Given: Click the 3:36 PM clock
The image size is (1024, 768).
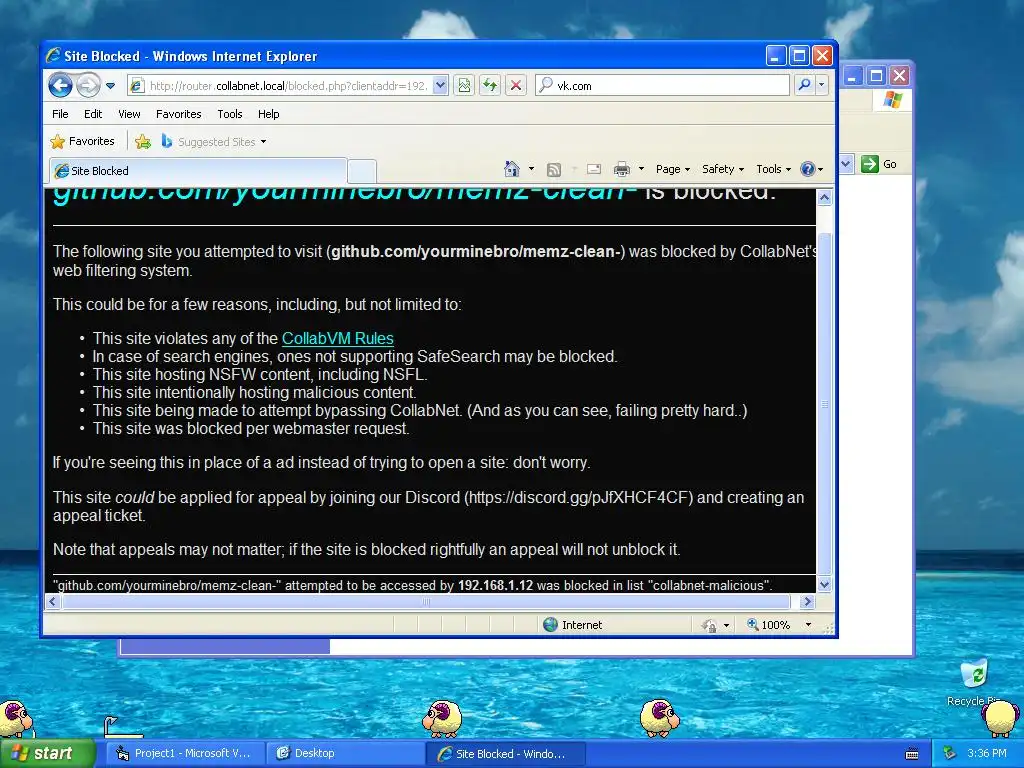Looking at the screenshot, I should (x=987, y=754).
